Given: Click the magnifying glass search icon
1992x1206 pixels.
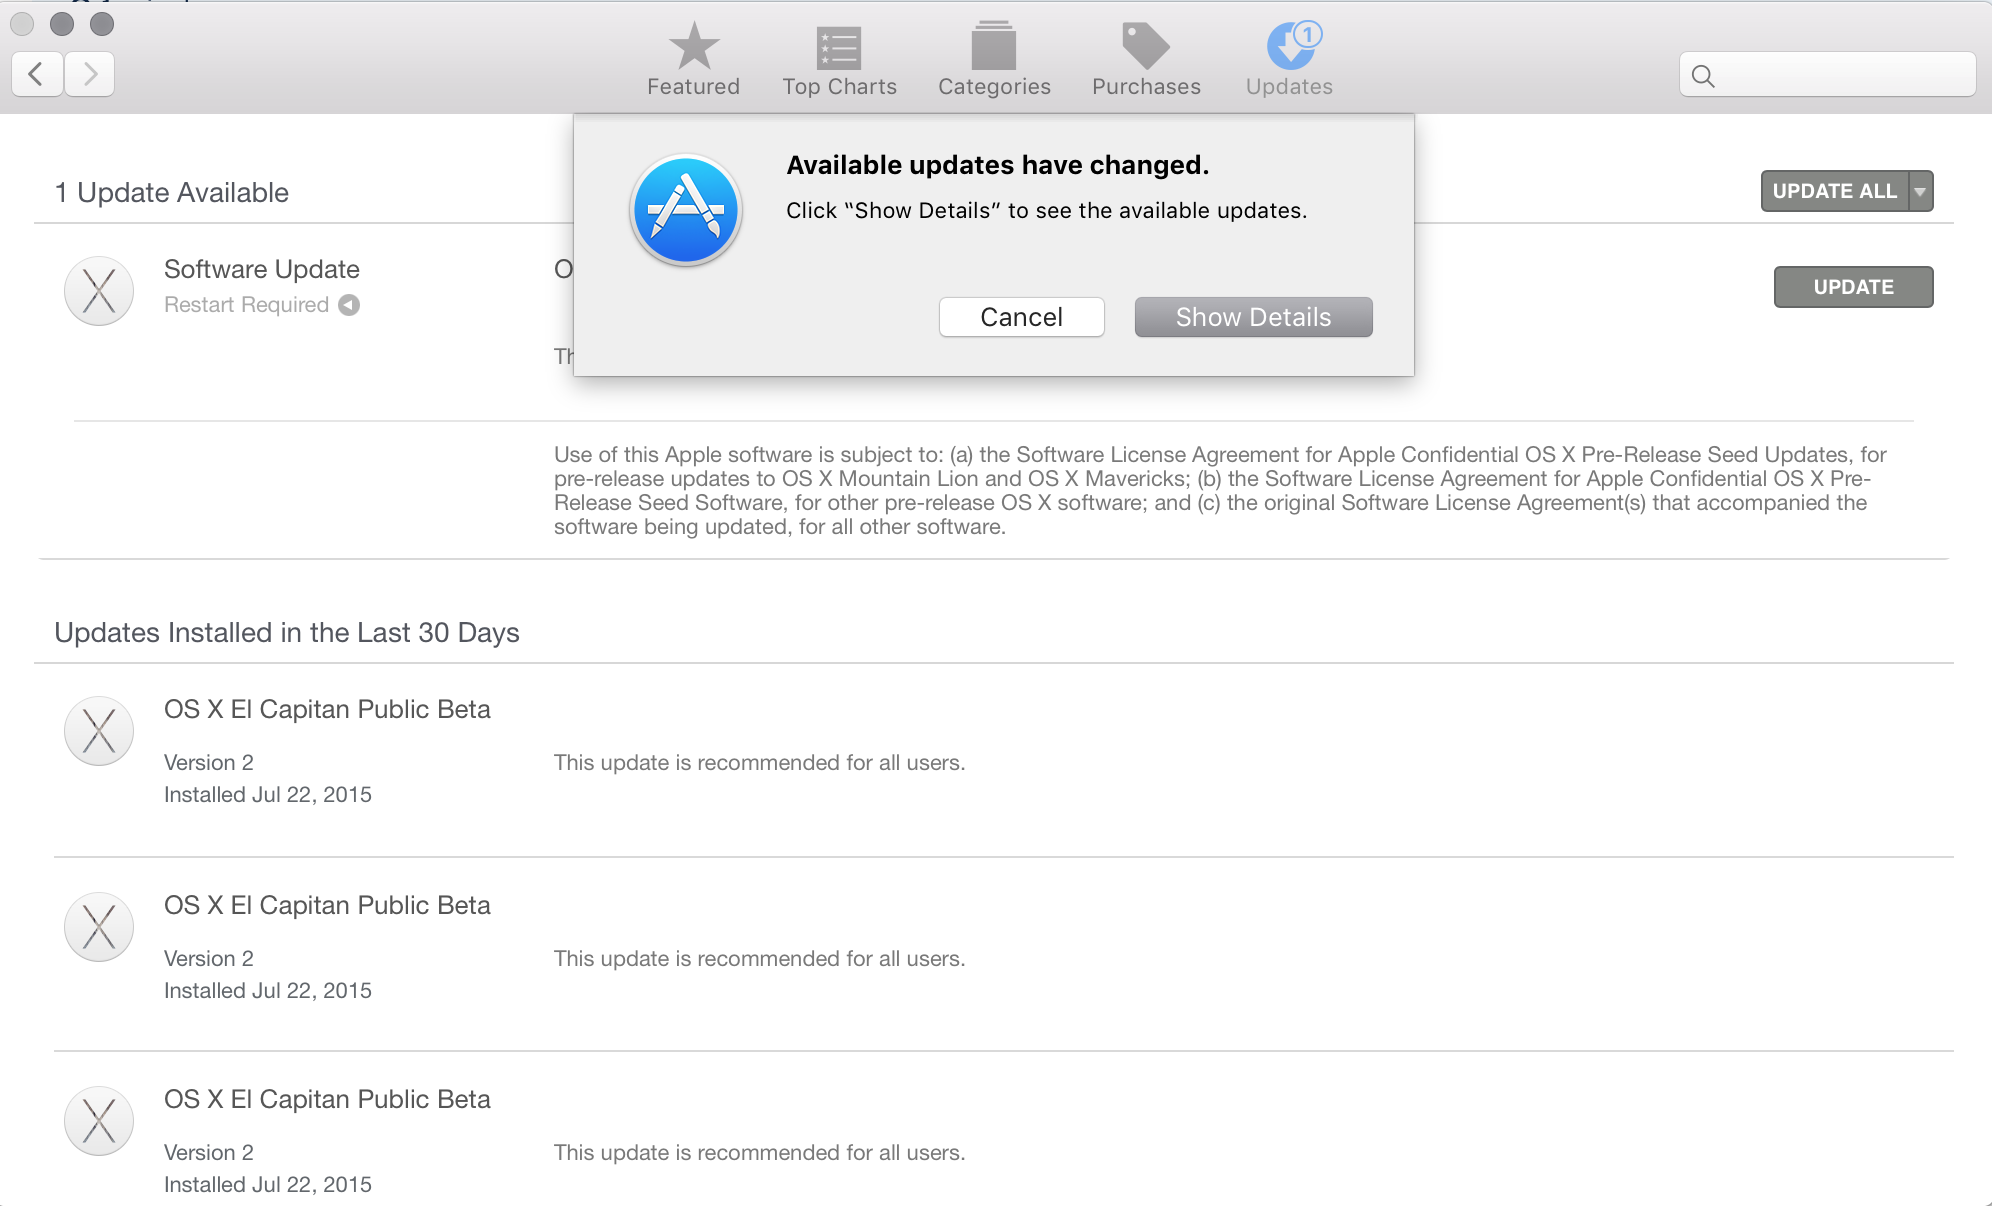Looking at the screenshot, I should pos(1703,76).
